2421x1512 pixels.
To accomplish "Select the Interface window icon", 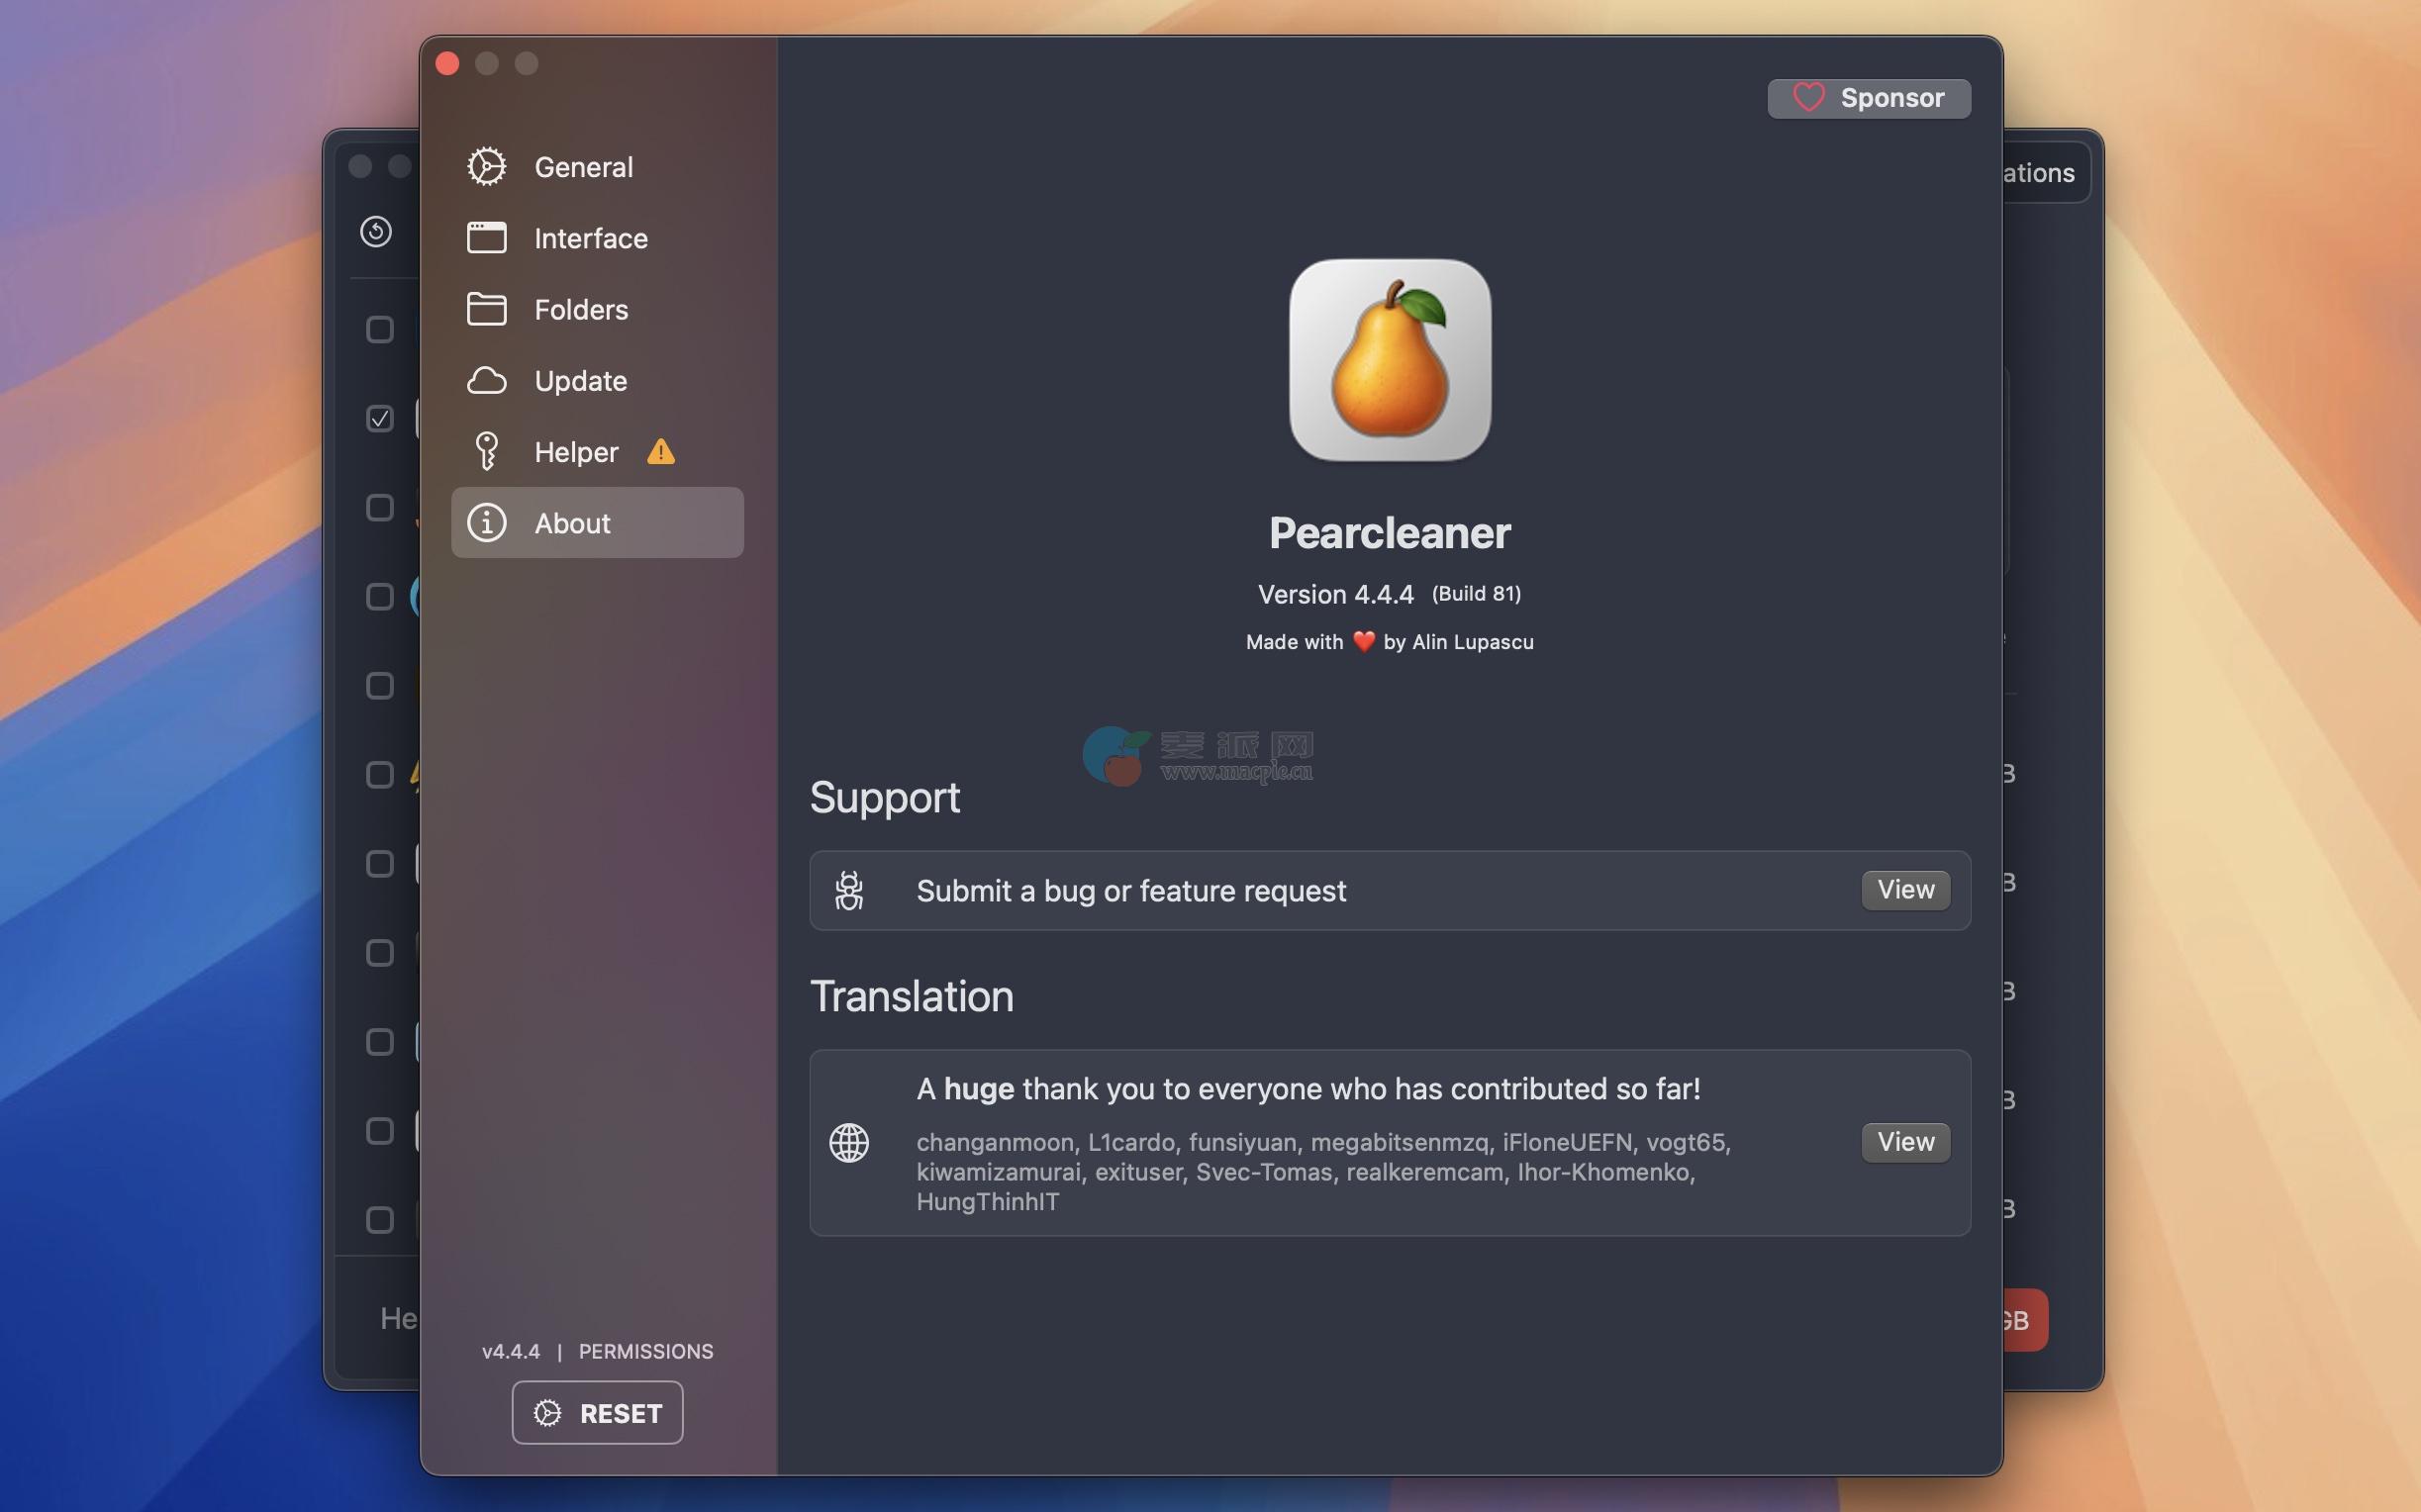I will [486, 238].
